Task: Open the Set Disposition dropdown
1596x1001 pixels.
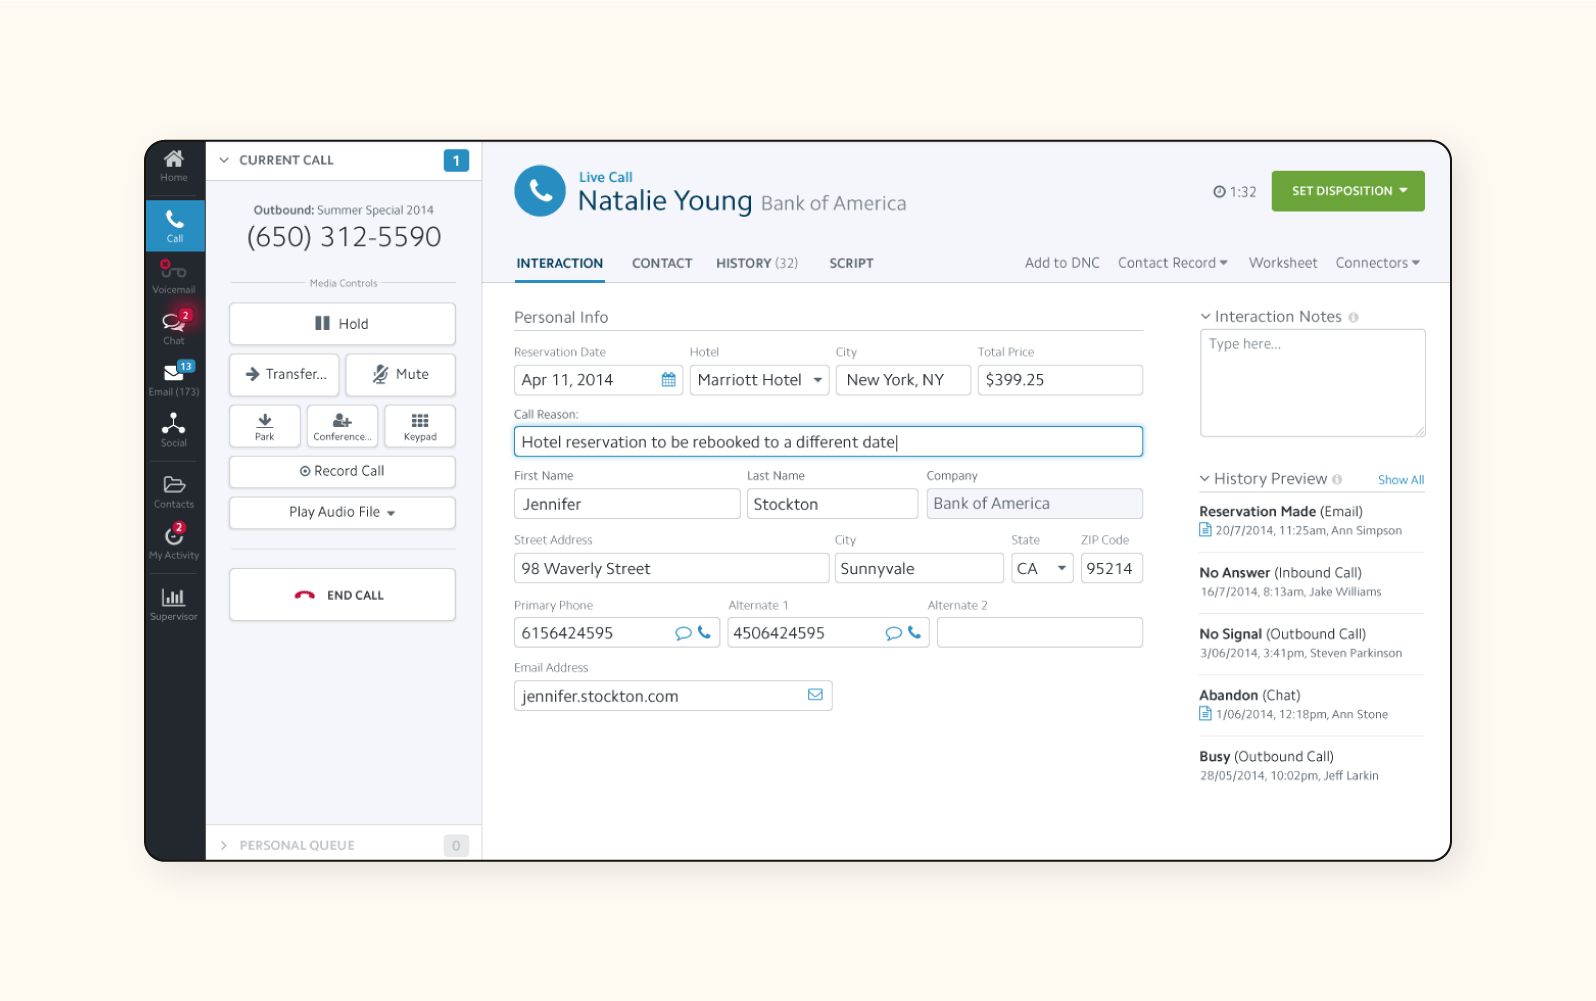Action: 1347,191
